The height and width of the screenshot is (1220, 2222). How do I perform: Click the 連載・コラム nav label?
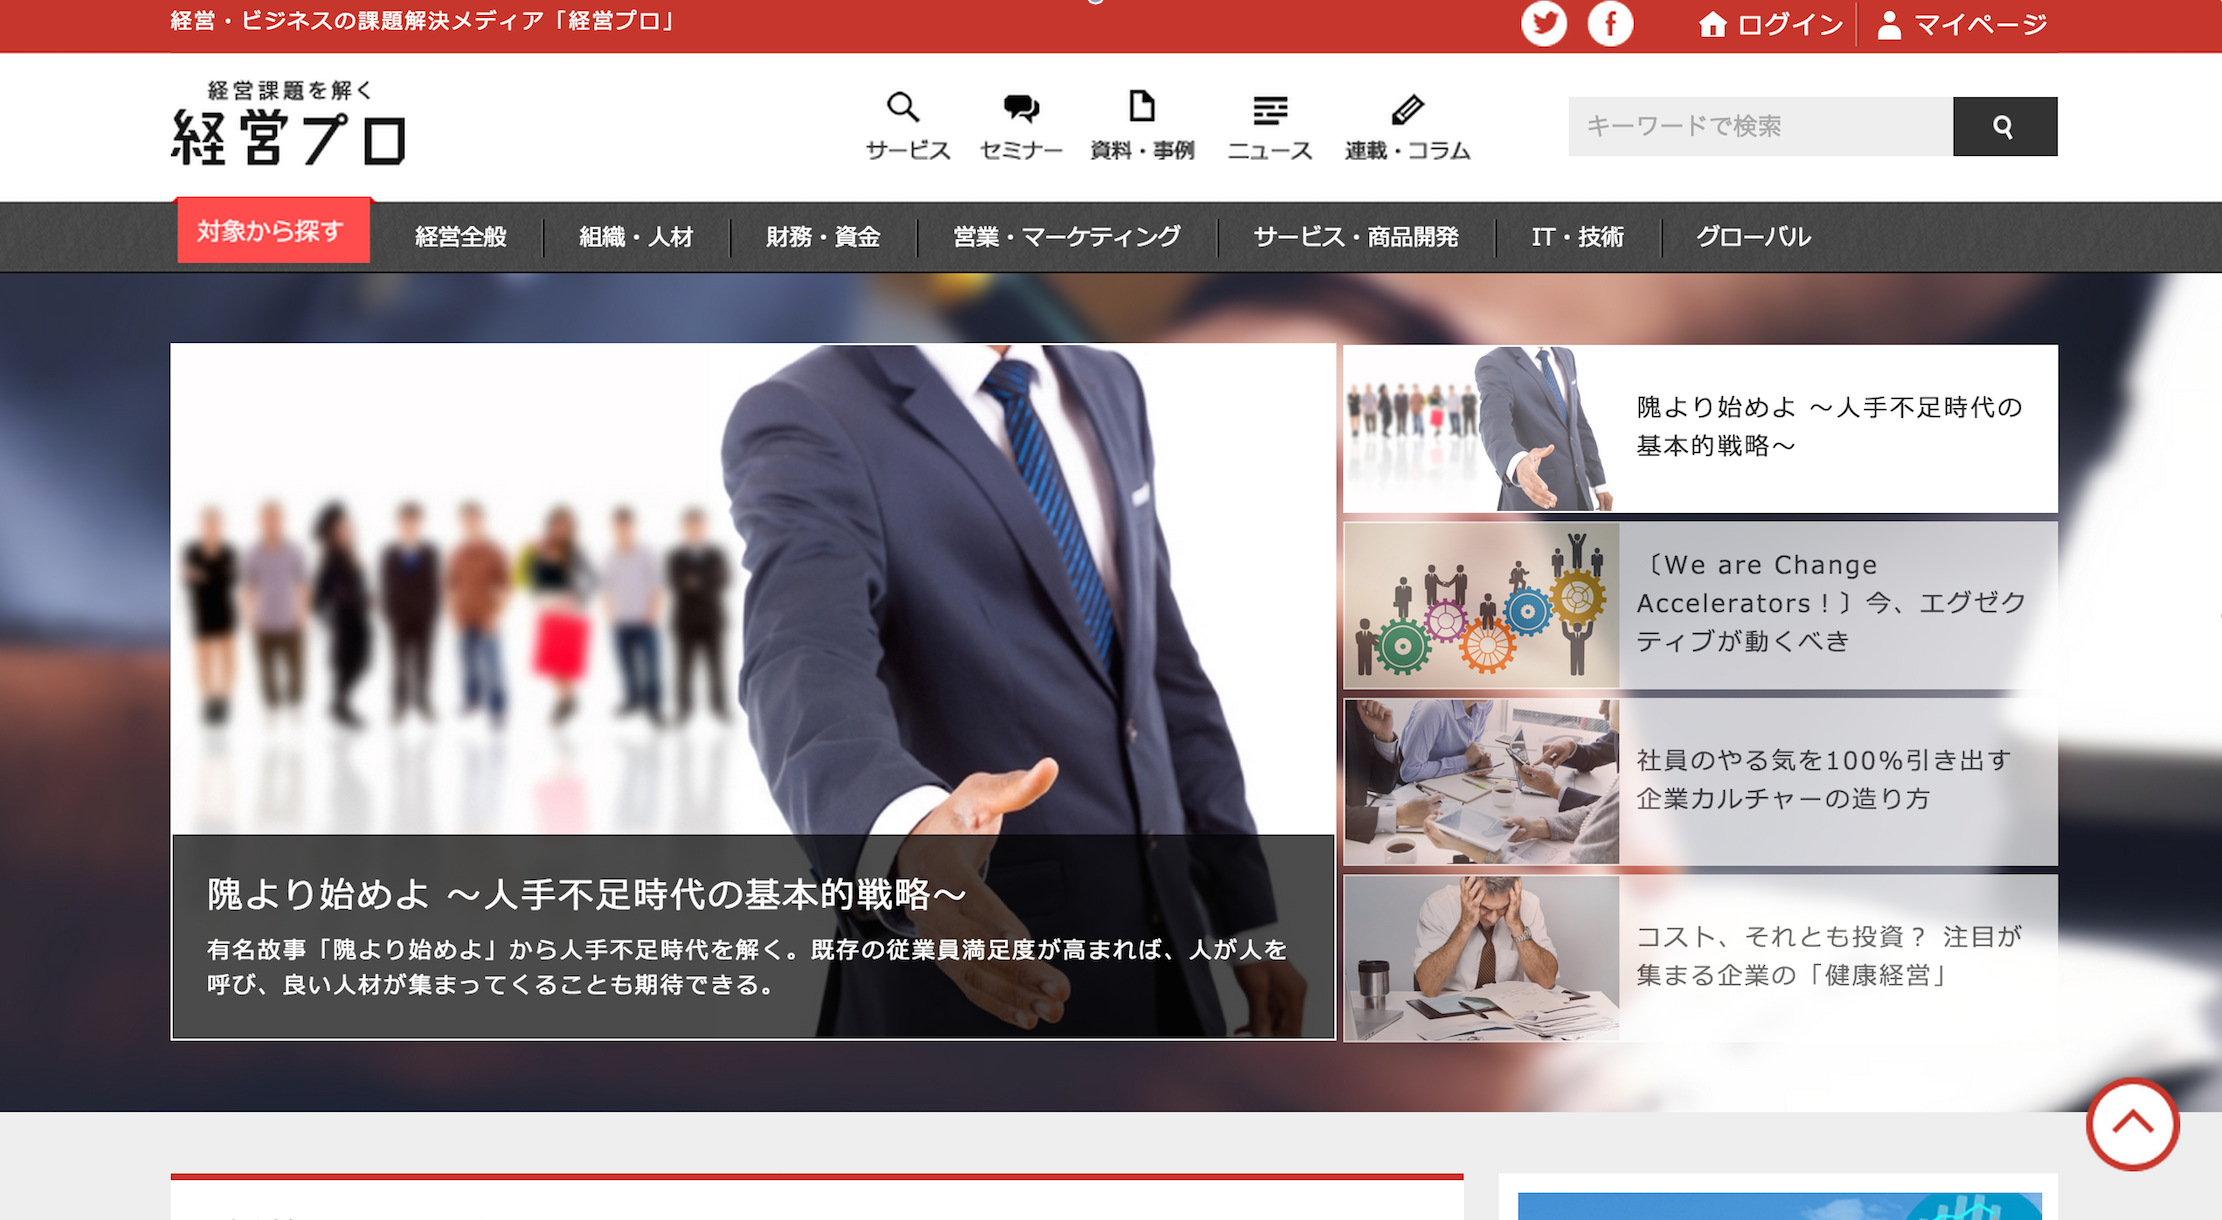(x=1407, y=150)
